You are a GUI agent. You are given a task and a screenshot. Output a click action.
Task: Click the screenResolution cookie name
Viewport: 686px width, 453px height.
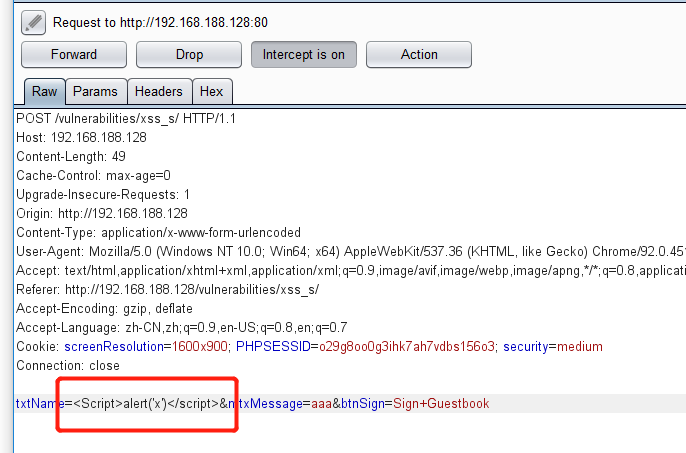114,347
